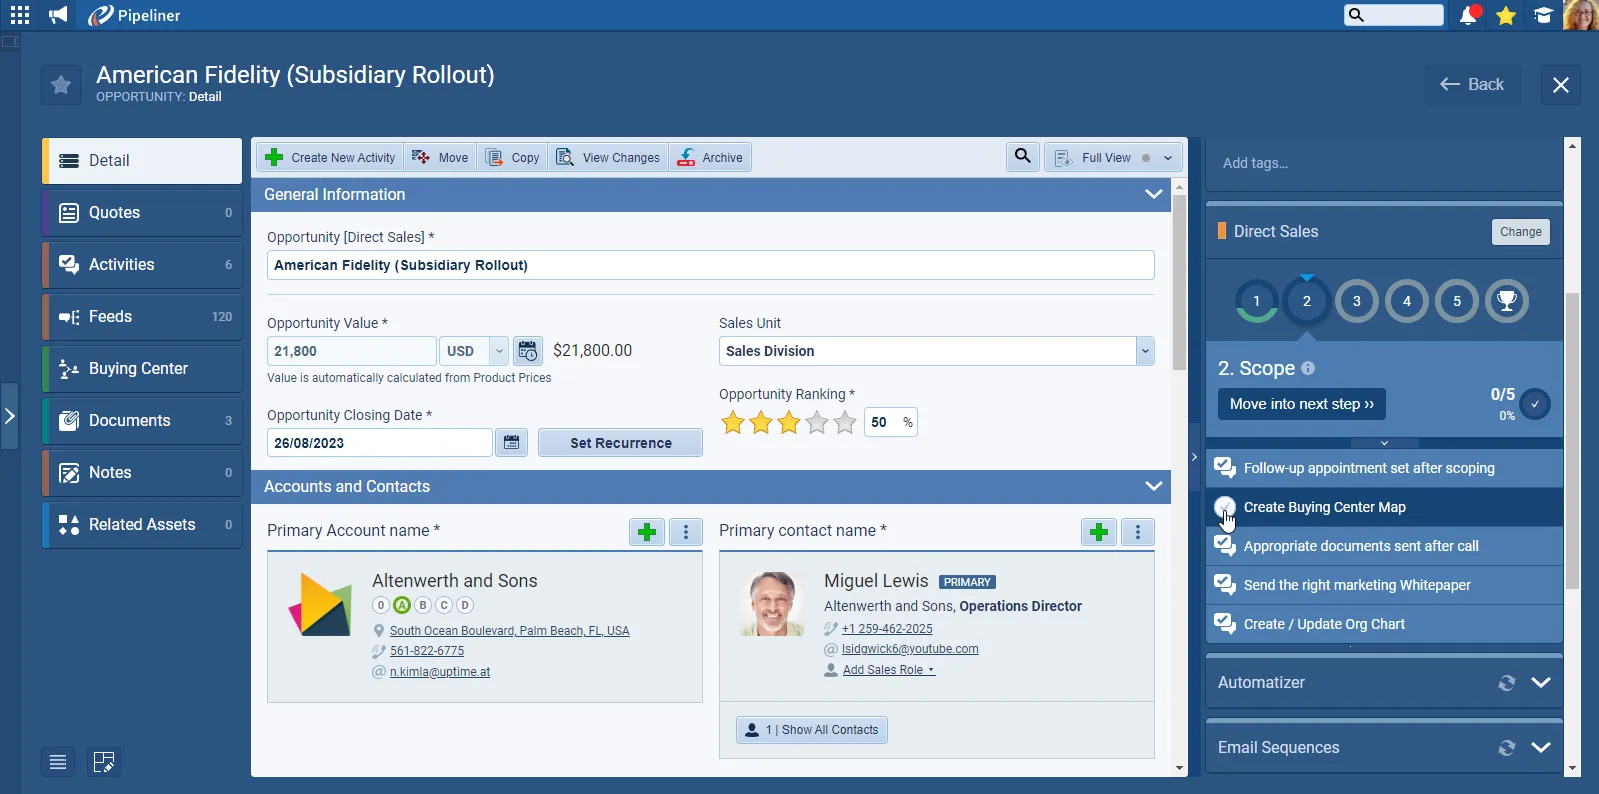
Task: Open the Add Sales Role dropdown
Action: [x=888, y=670]
